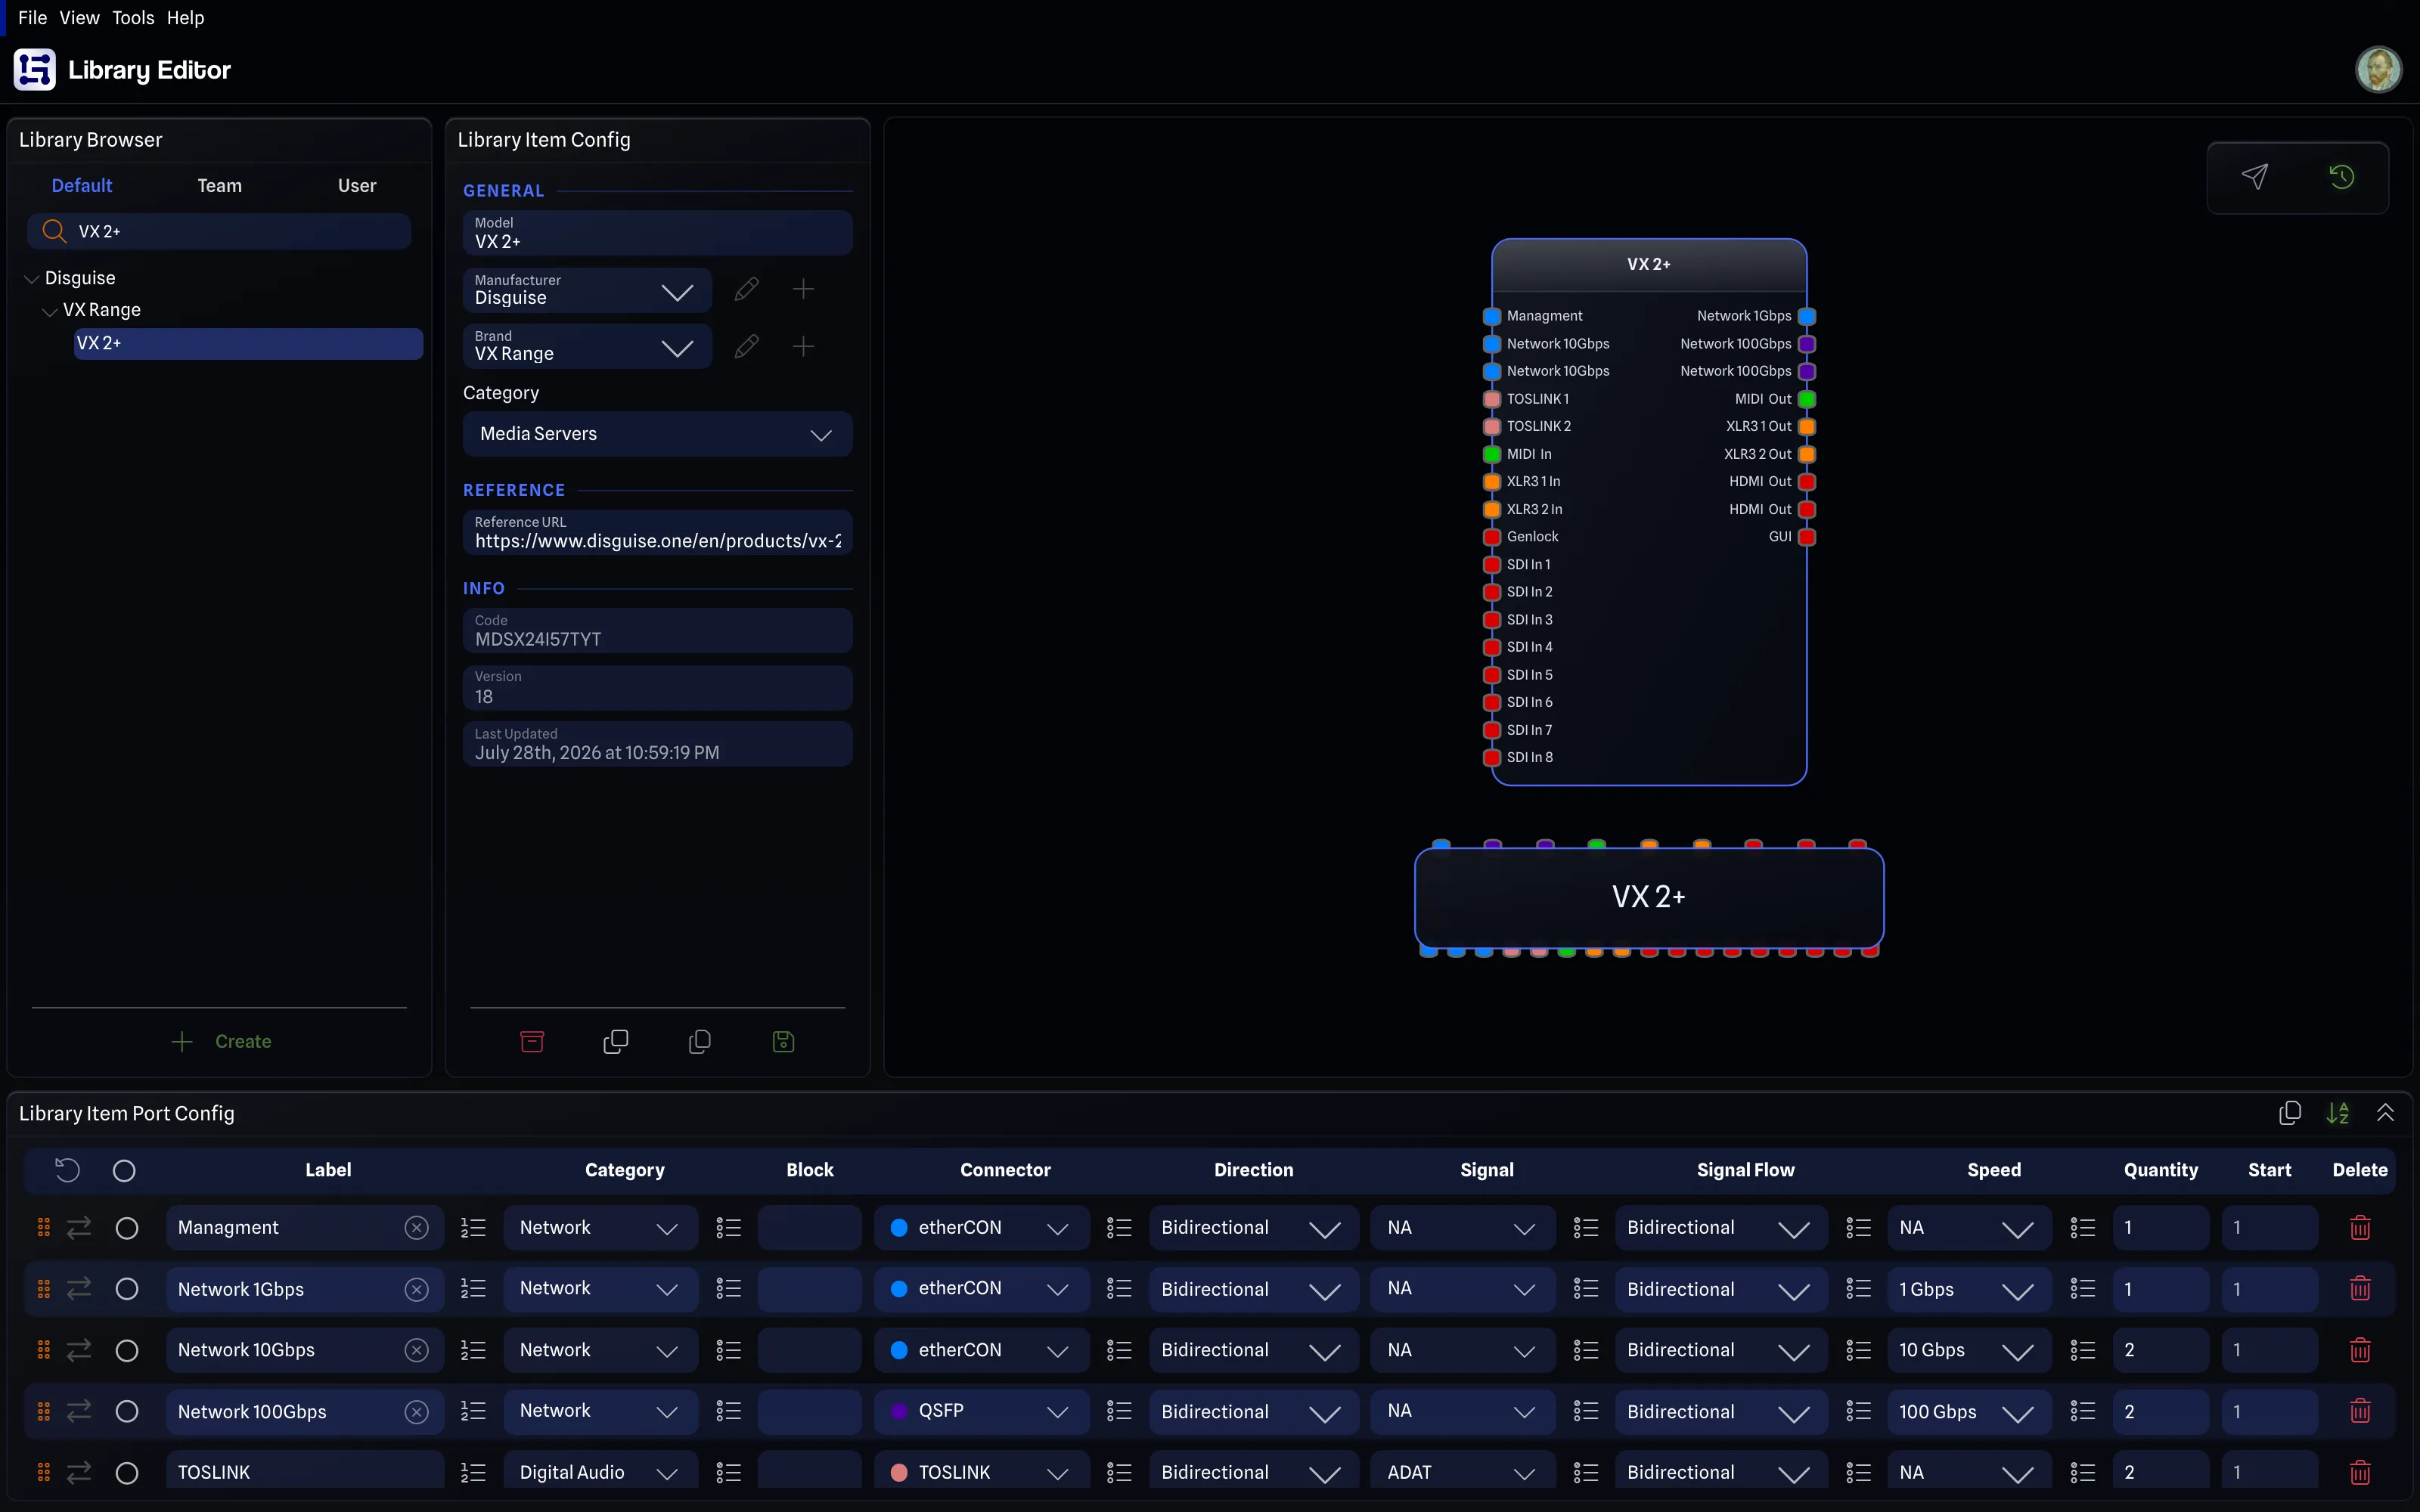Add a new Manufacturer with plus icon
The width and height of the screenshot is (2420, 1512).
coord(803,290)
